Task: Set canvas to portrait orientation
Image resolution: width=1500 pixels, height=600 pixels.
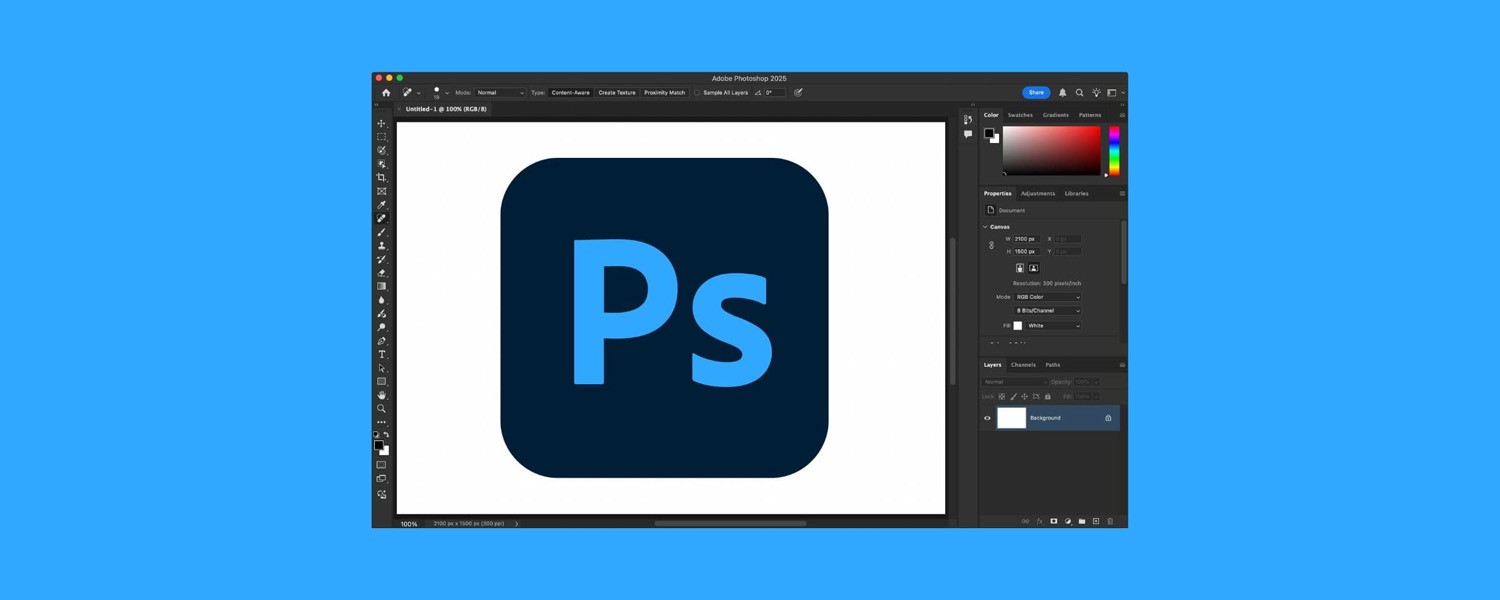Action: 1020,268
